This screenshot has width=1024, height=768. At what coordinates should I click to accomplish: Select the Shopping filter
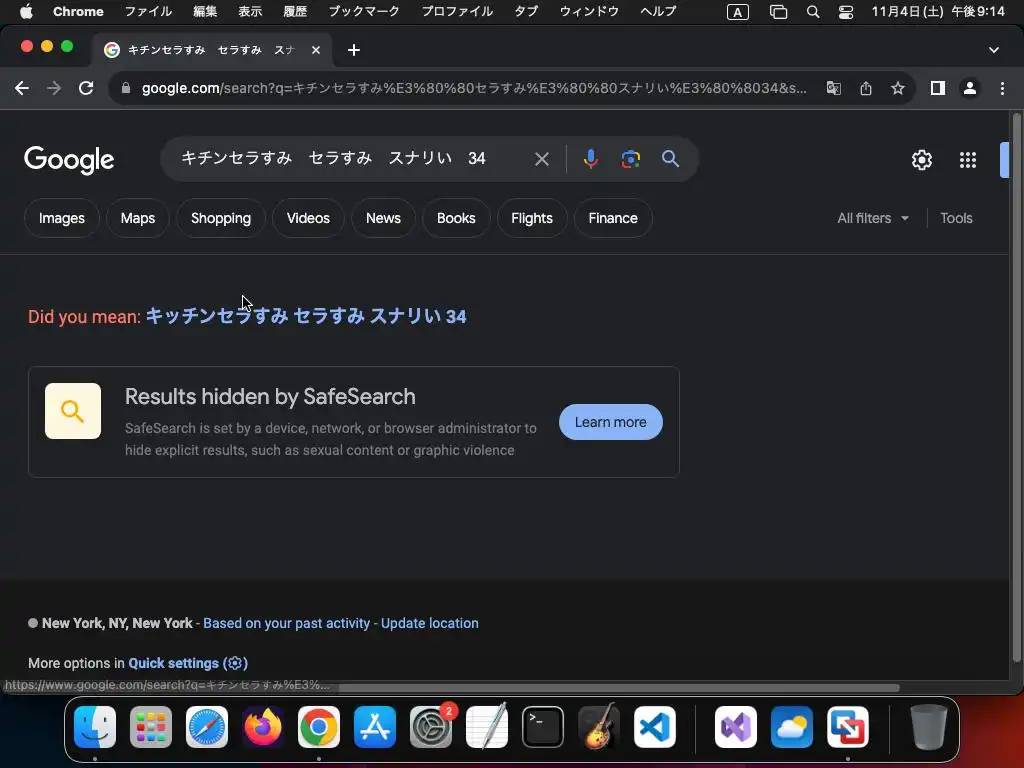[221, 218]
